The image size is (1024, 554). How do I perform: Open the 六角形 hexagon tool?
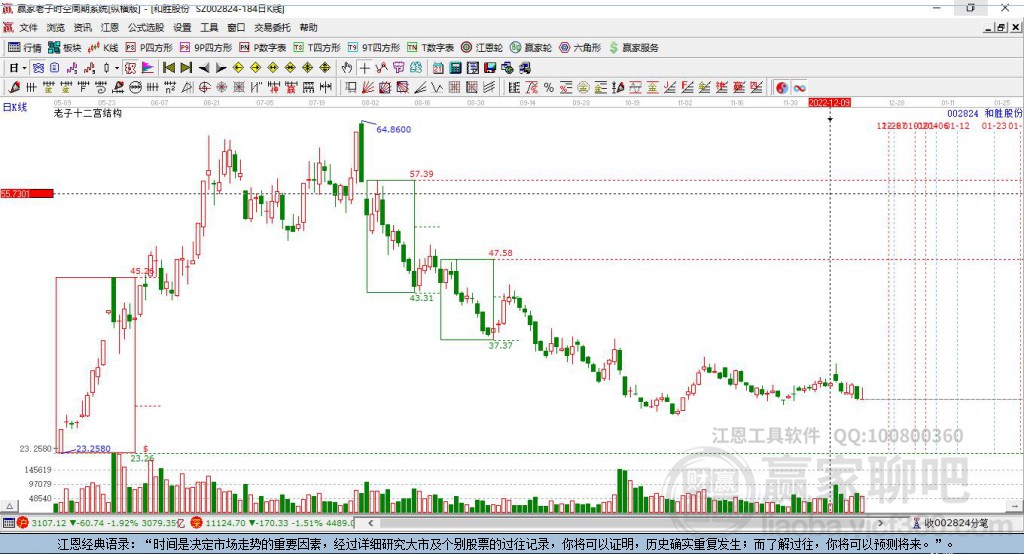(580, 48)
